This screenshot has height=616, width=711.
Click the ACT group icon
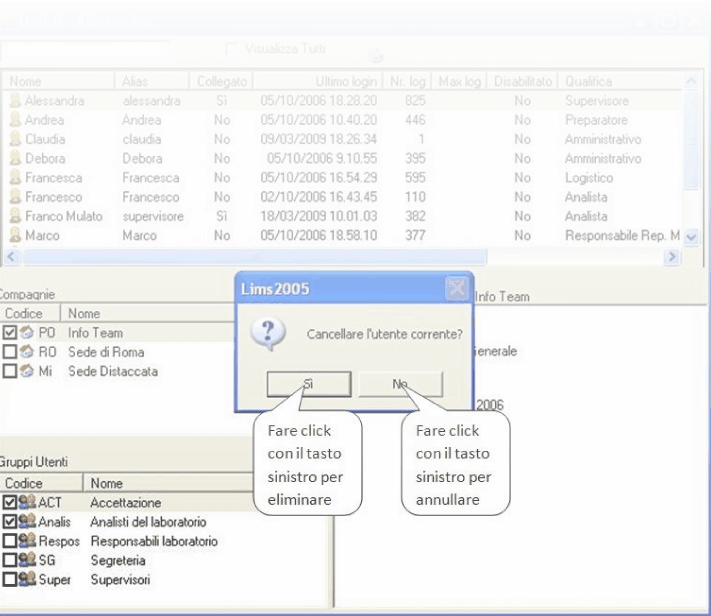(27, 502)
